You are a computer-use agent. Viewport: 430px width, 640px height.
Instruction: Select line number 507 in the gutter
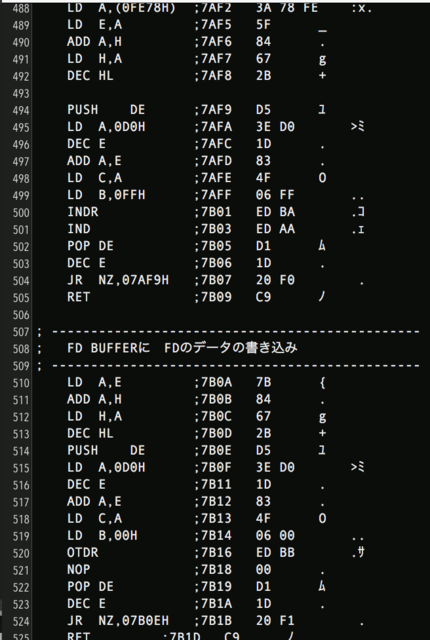pyautogui.click(x=21, y=332)
